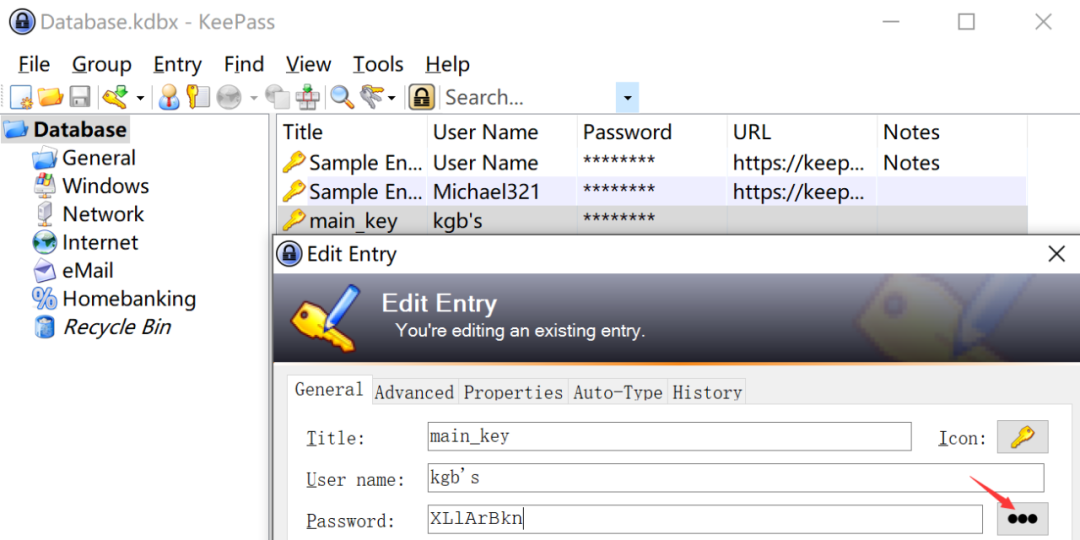The height and width of the screenshot is (540, 1080).
Task: Open the View menu
Action: pos(308,64)
